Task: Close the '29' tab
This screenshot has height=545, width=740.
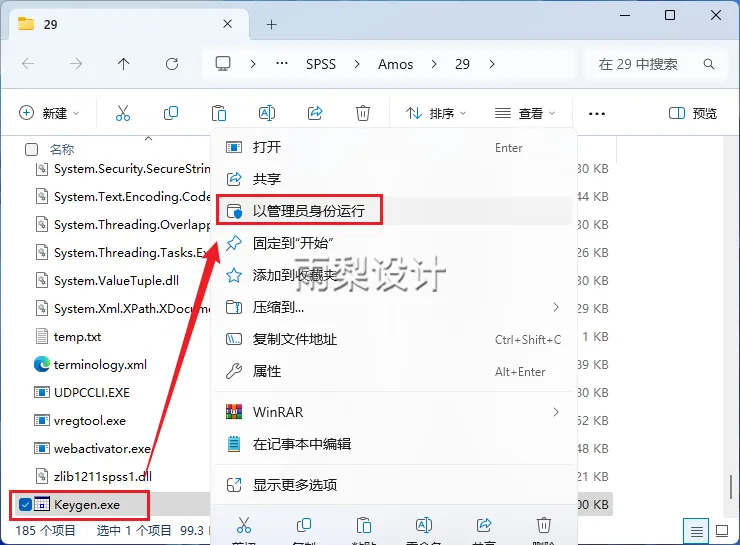Action: coord(227,24)
